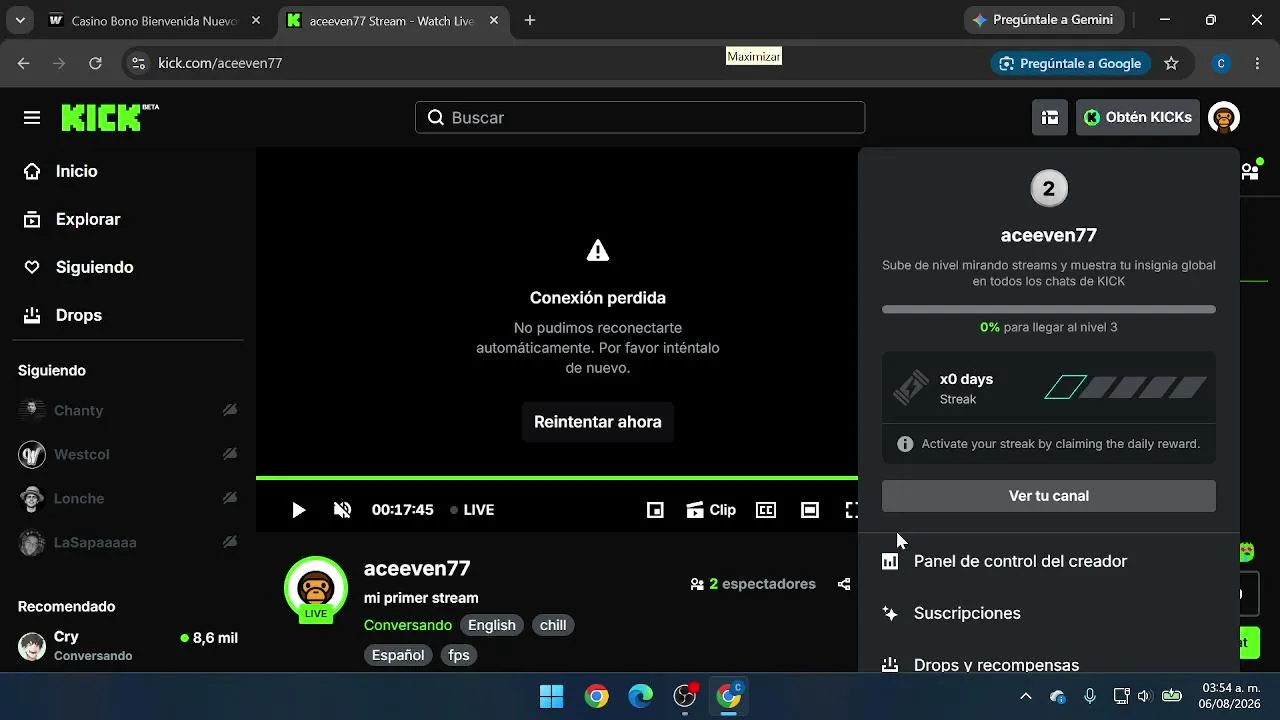The height and width of the screenshot is (720, 1280).
Task: Bookmark this page with the star icon
Action: coord(1171,63)
